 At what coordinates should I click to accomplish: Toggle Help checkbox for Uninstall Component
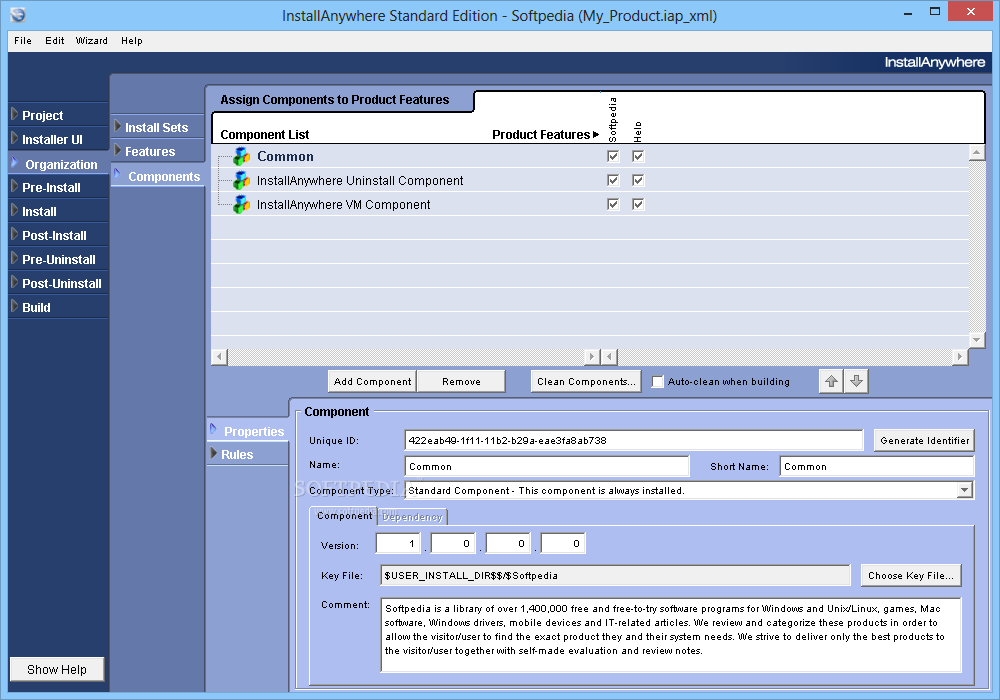click(638, 180)
